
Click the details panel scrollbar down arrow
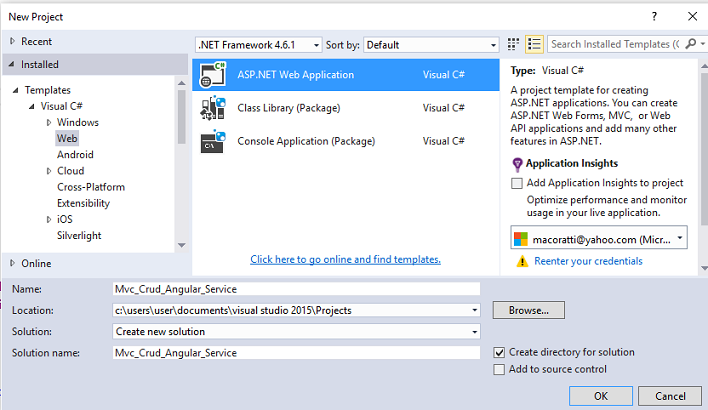704,268
